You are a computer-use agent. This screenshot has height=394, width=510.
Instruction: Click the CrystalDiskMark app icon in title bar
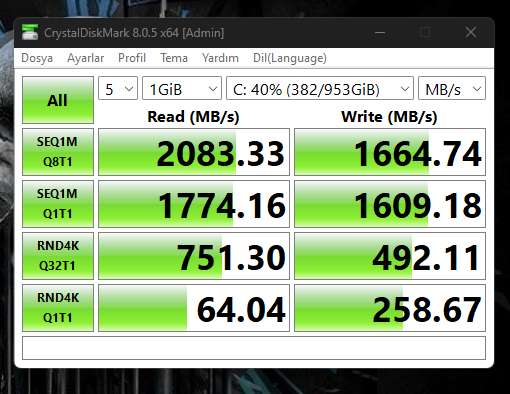pos(30,32)
